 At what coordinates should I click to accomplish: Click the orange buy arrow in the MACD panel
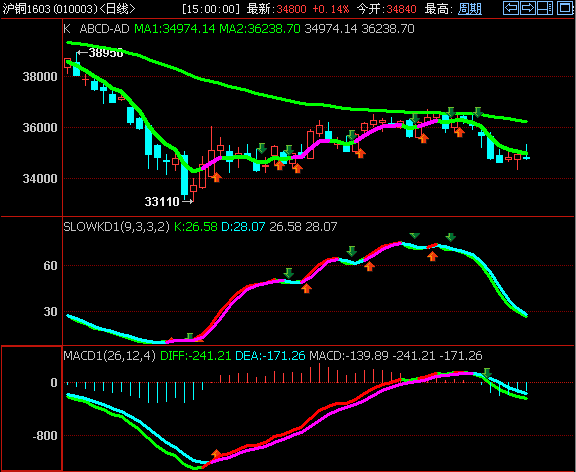(216, 454)
